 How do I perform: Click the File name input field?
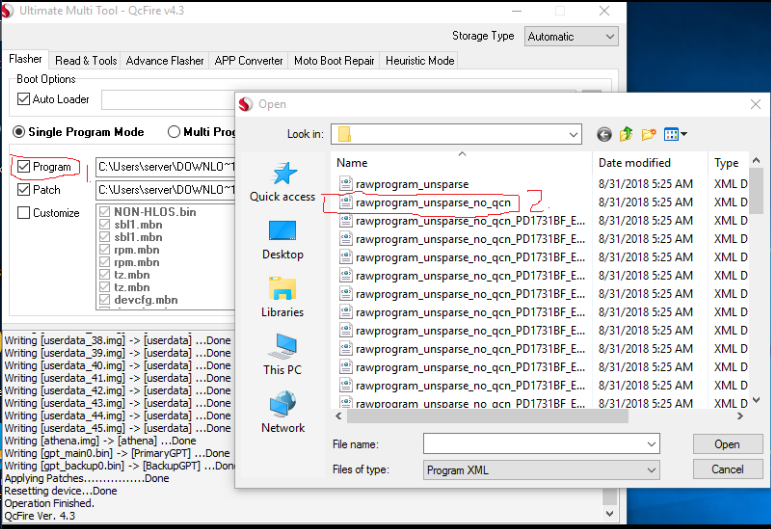(534, 444)
